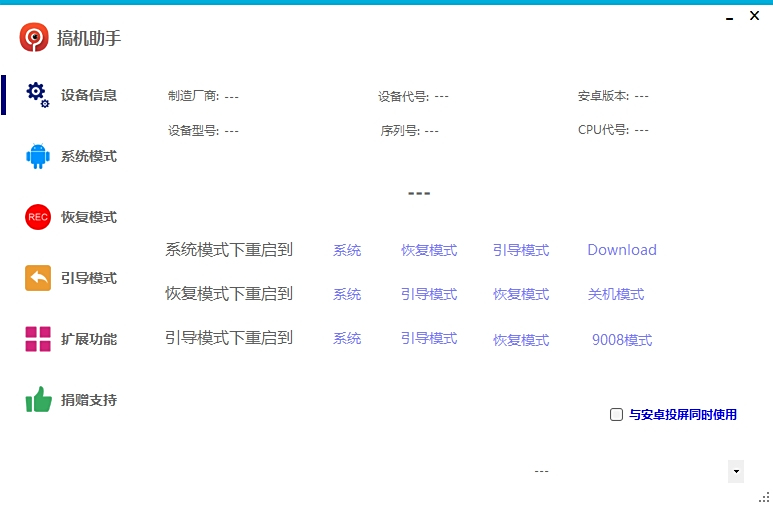Click the red REC recovery icon
This screenshot has height=506, width=773.
(38, 217)
